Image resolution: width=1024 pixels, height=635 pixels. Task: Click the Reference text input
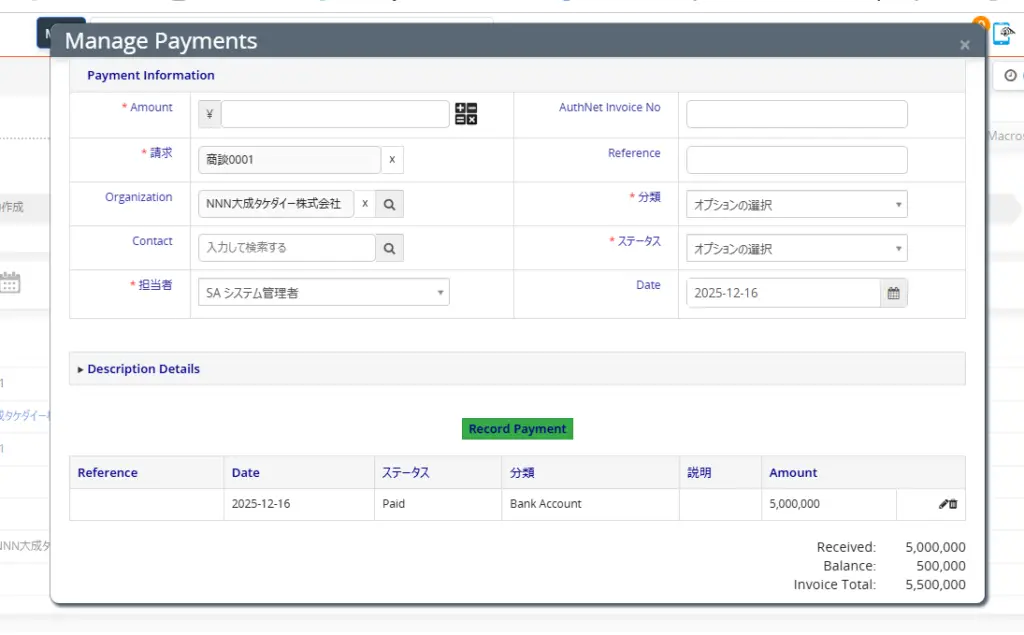pyautogui.click(x=796, y=160)
